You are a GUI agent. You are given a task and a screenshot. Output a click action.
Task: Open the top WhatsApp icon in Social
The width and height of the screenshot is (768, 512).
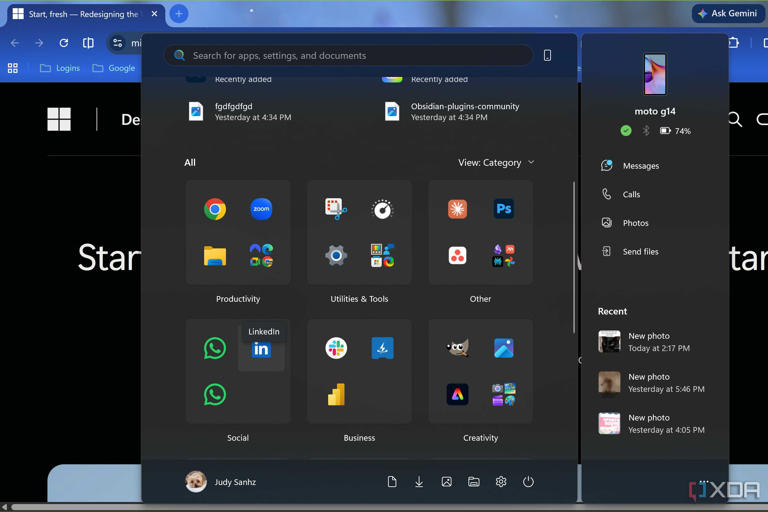215,348
